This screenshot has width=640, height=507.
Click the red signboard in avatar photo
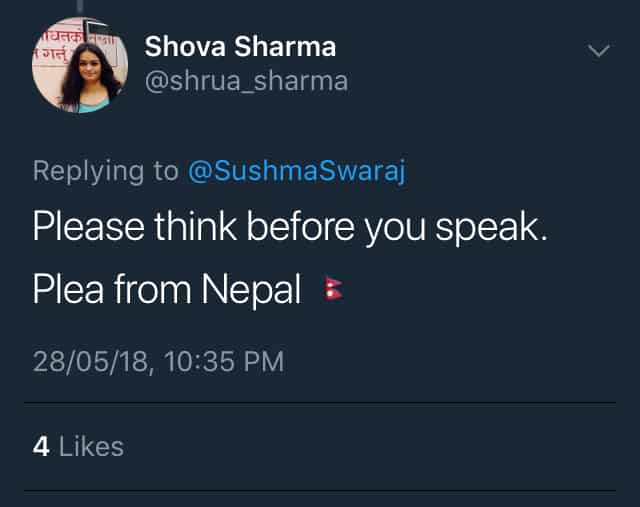pos(52,39)
